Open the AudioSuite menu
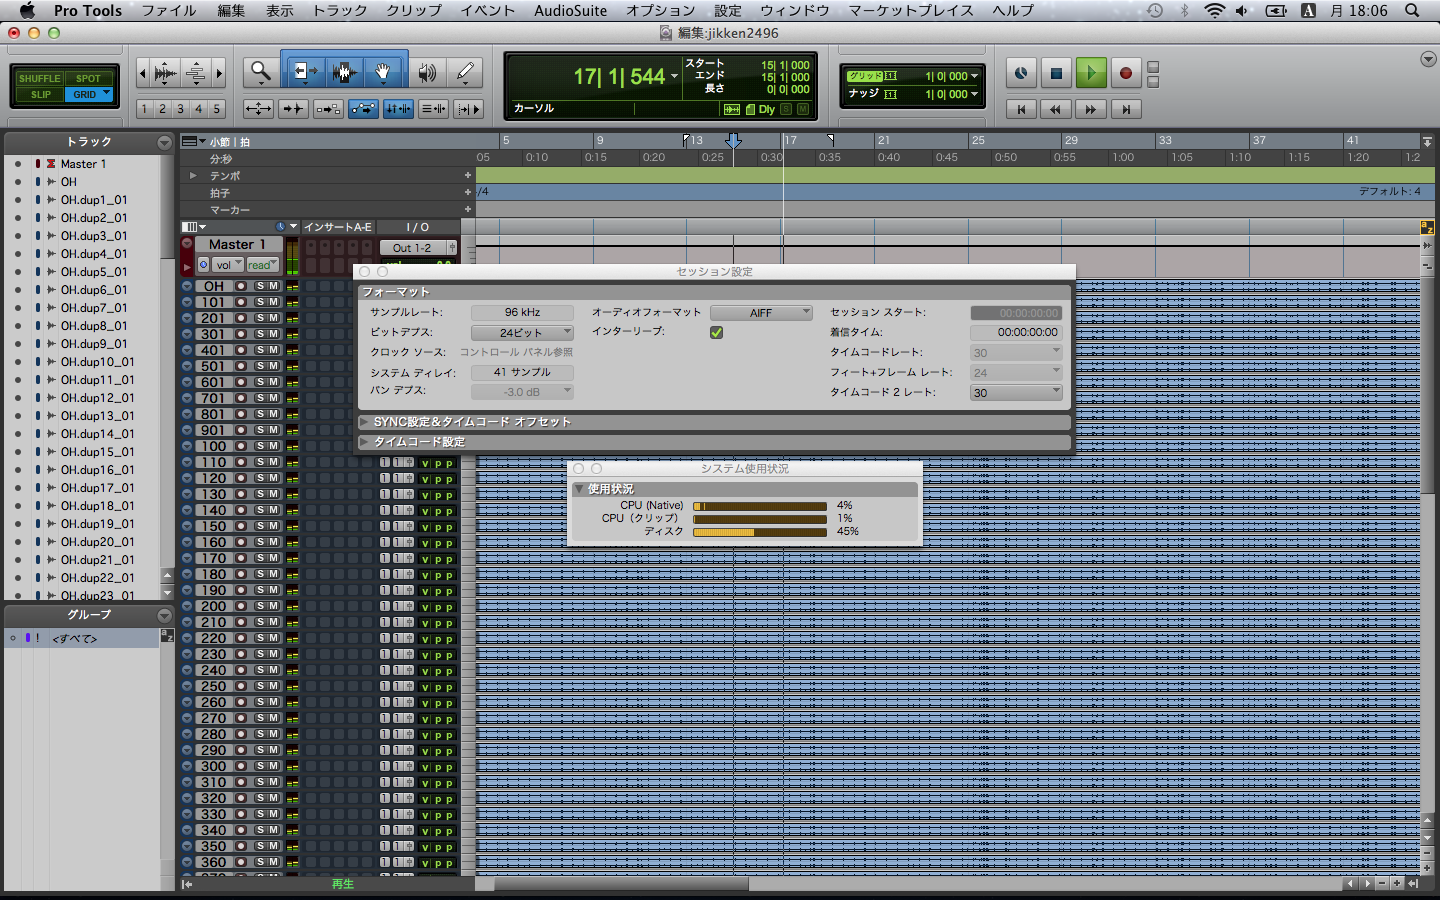This screenshot has height=900, width=1440. click(570, 10)
